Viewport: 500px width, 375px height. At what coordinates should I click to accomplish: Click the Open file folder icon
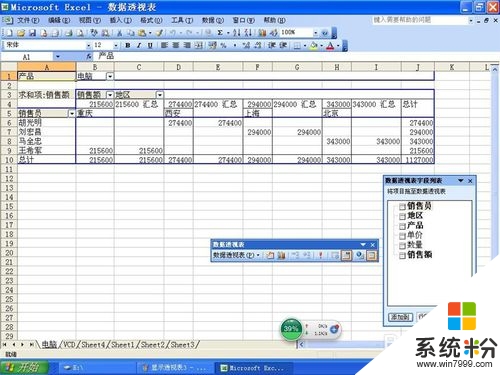coord(21,33)
